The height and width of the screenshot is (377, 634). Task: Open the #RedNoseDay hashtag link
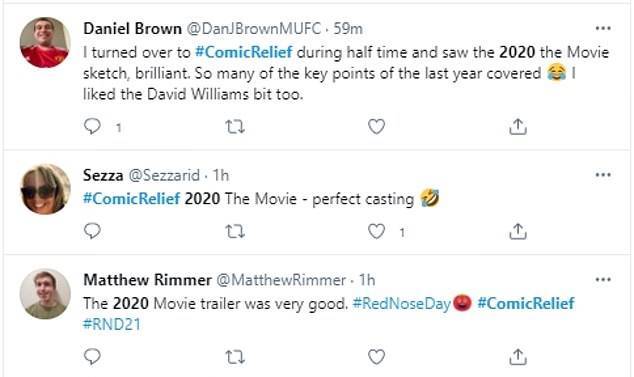[402, 303]
